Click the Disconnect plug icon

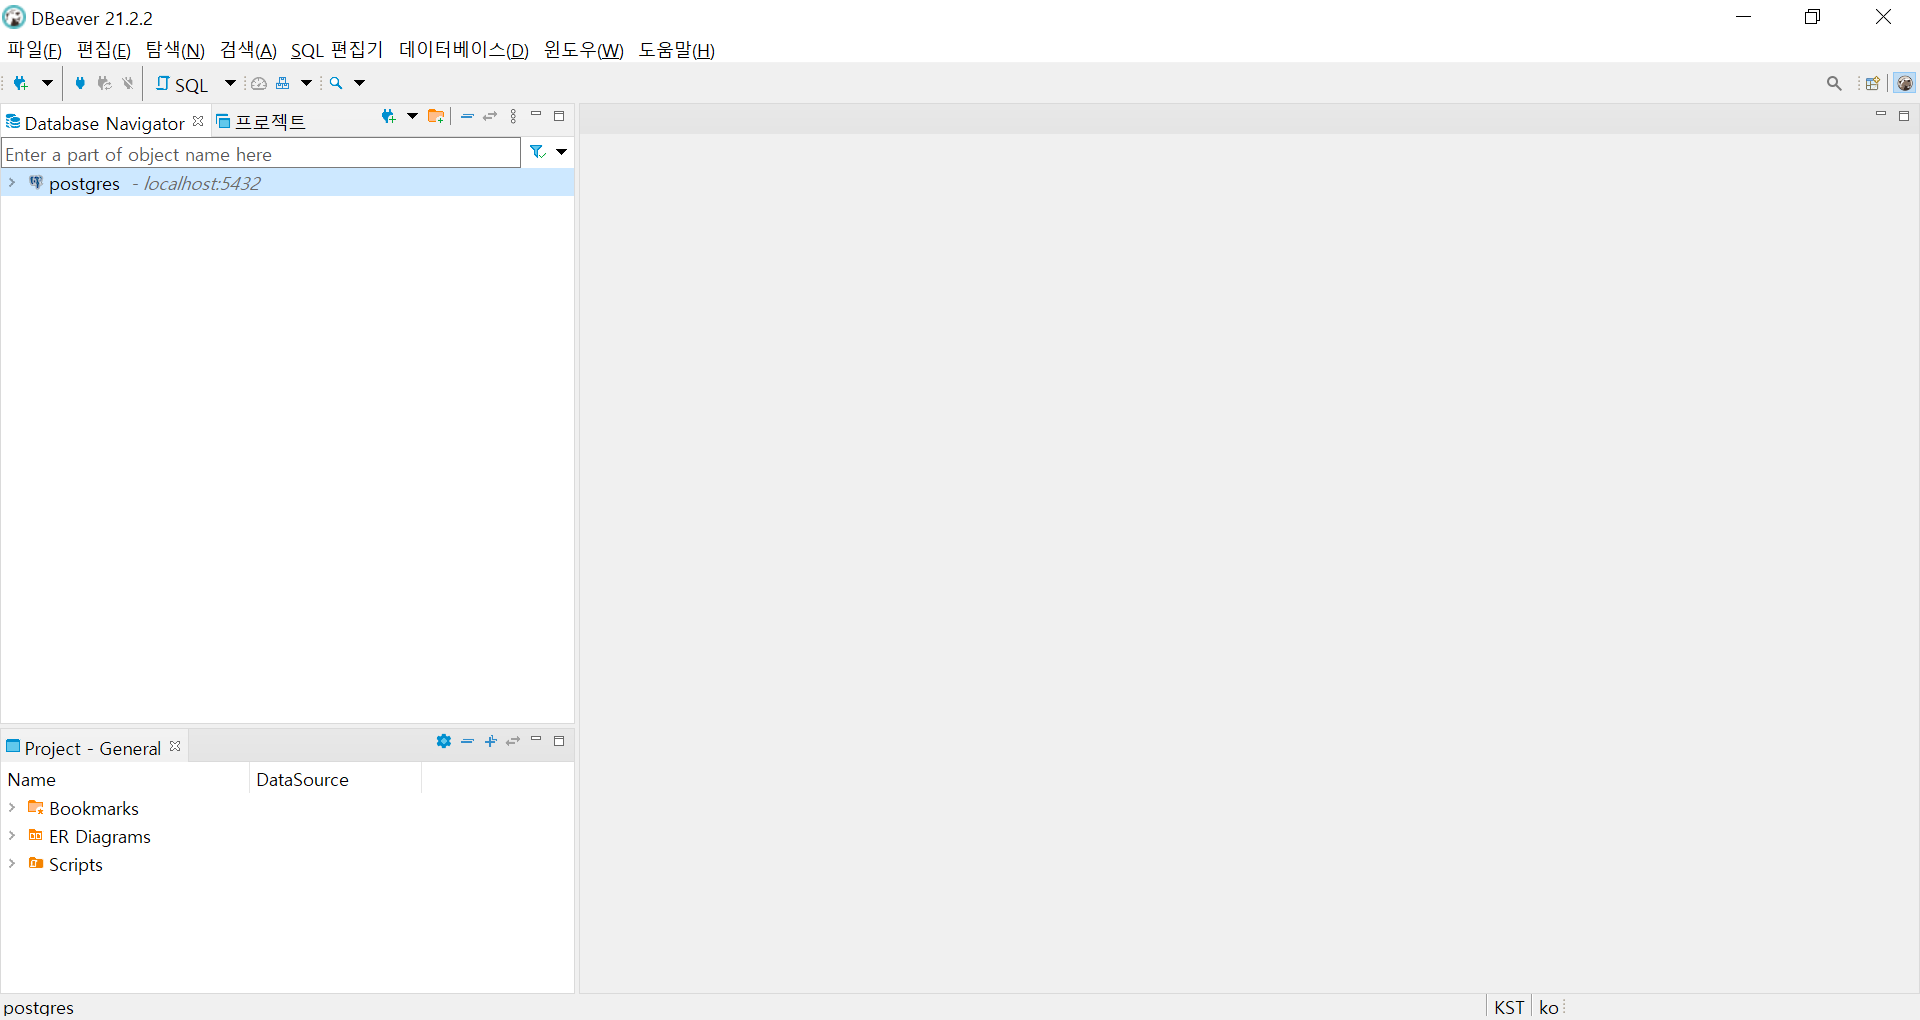pyautogui.click(x=128, y=84)
